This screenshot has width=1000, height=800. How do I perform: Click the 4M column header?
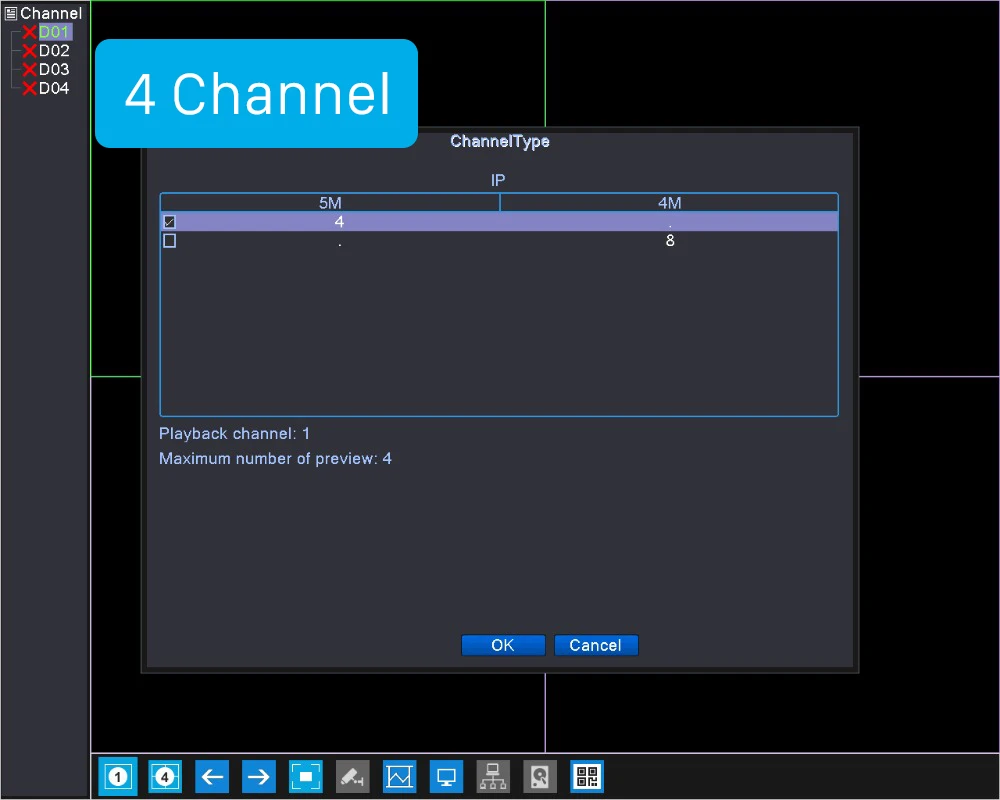pos(669,203)
